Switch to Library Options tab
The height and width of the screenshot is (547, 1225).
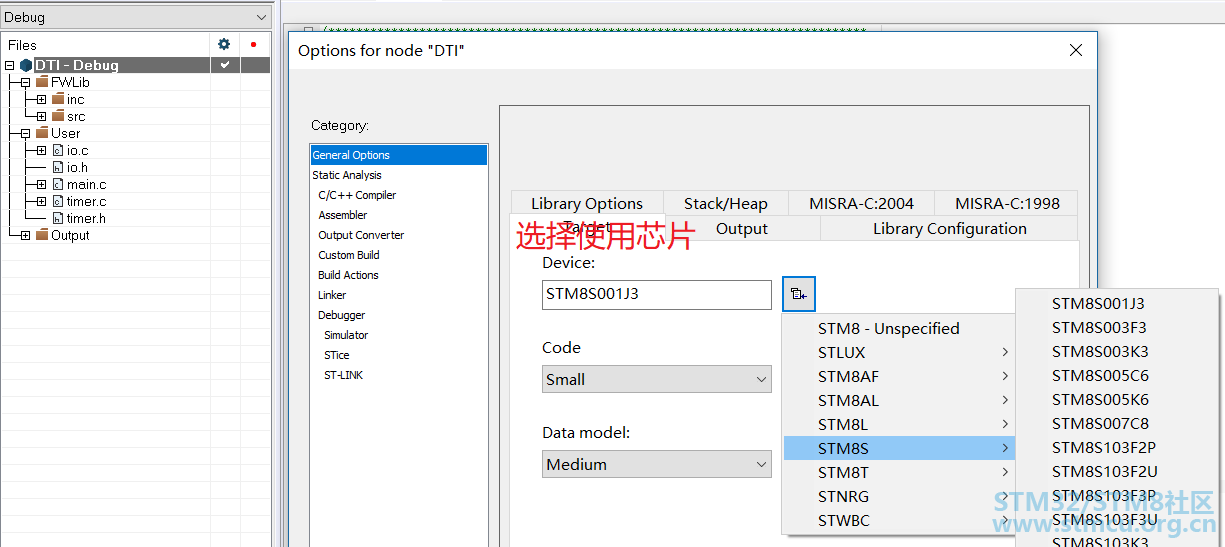pyautogui.click(x=587, y=203)
